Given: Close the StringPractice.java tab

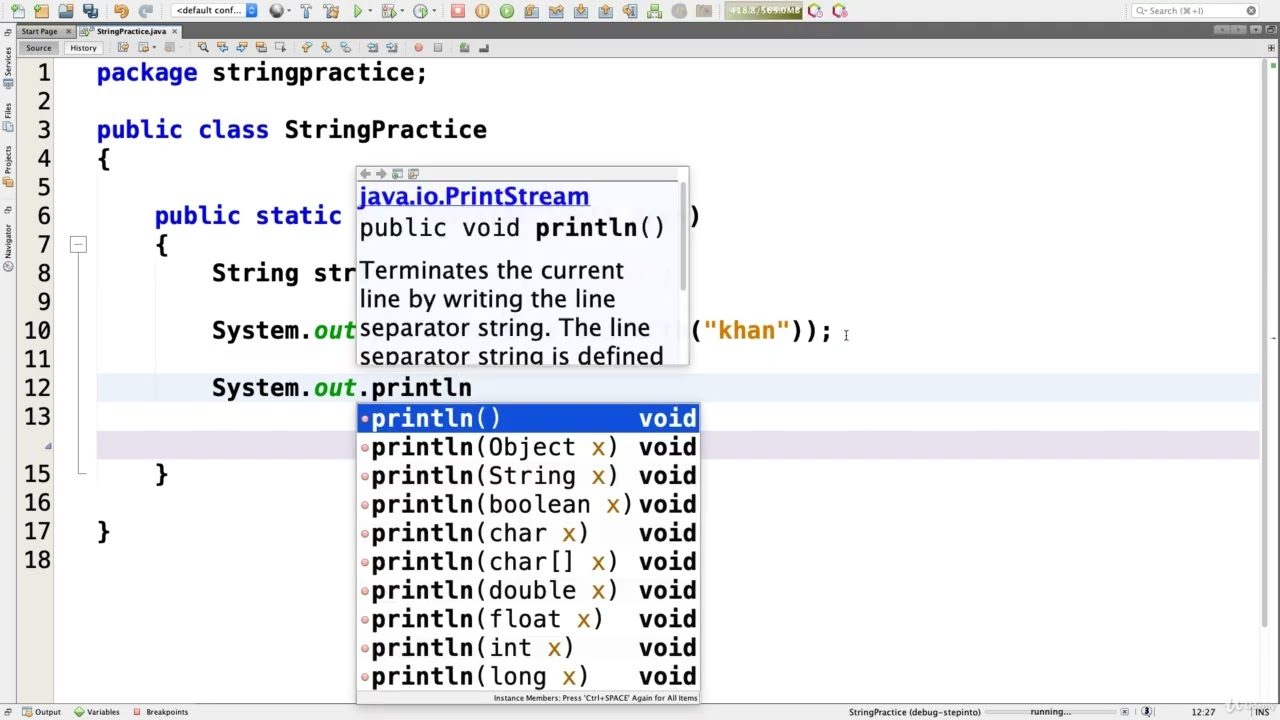Looking at the screenshot, I should (x=174, y=31).
